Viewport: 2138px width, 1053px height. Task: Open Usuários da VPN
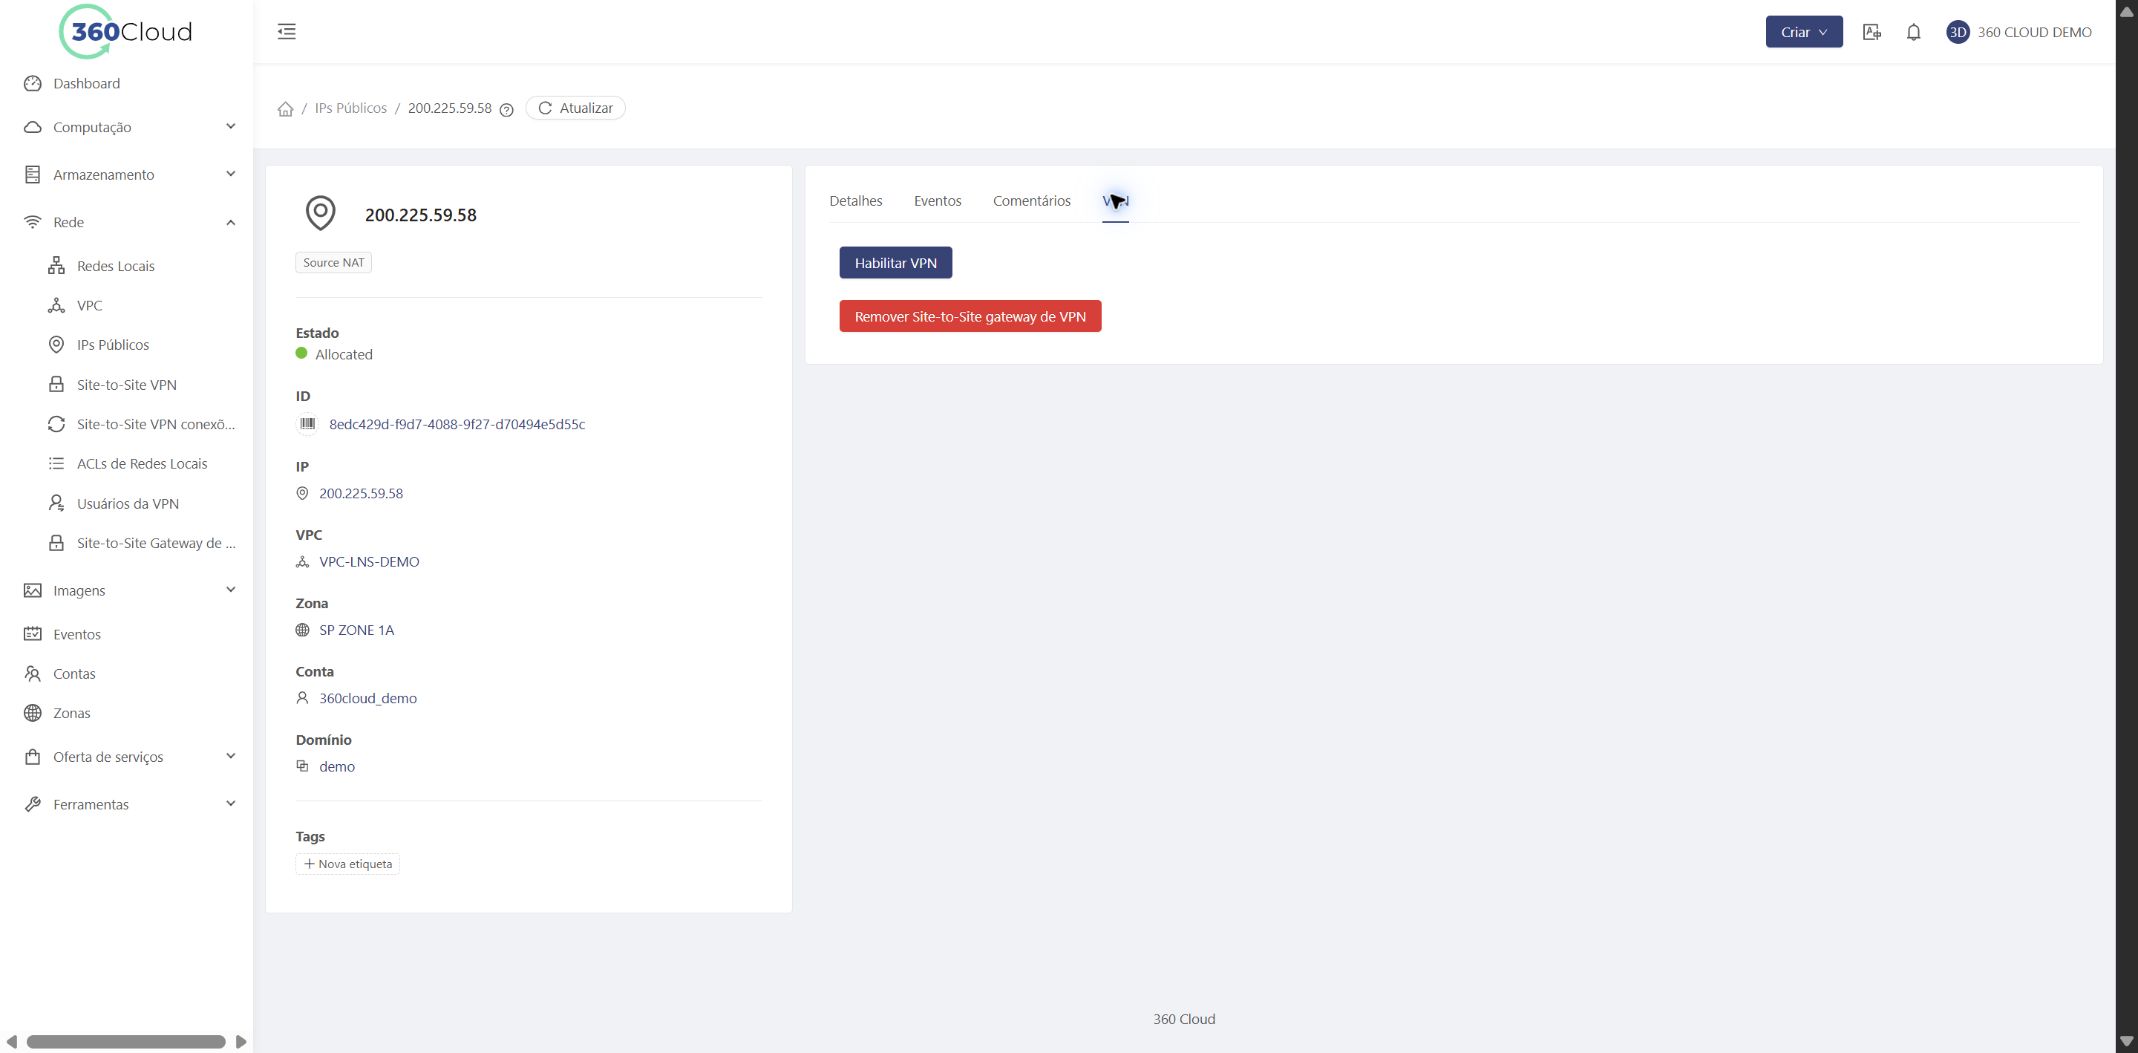point(126,504)
